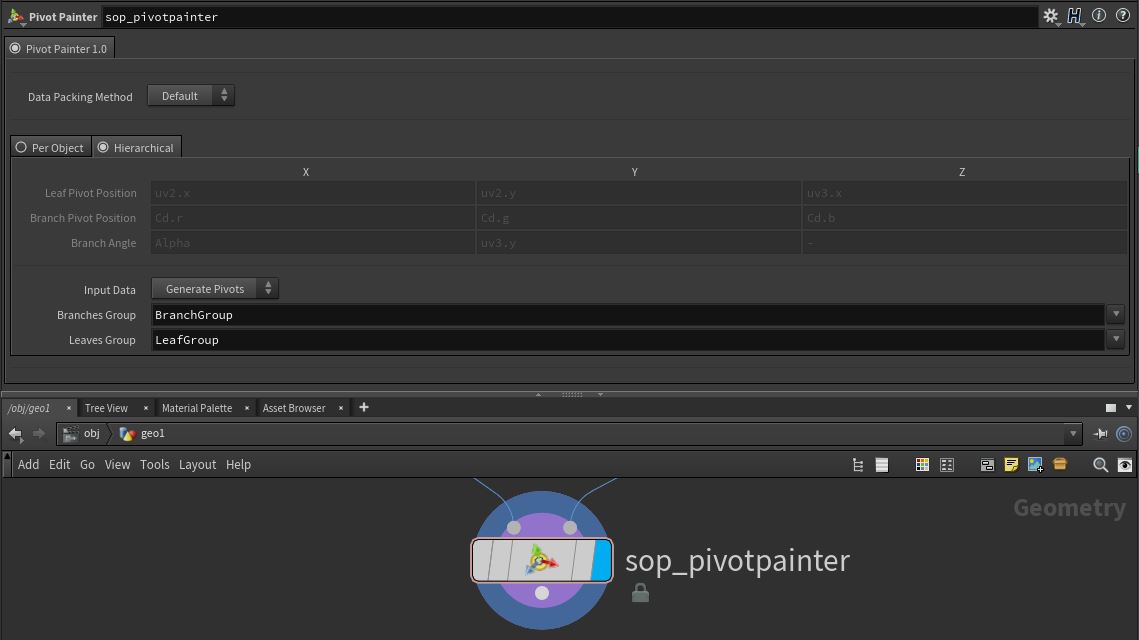Select the Hierarchical radio tab
This screenshot has height=640, width=1139.
pos(136,148)
